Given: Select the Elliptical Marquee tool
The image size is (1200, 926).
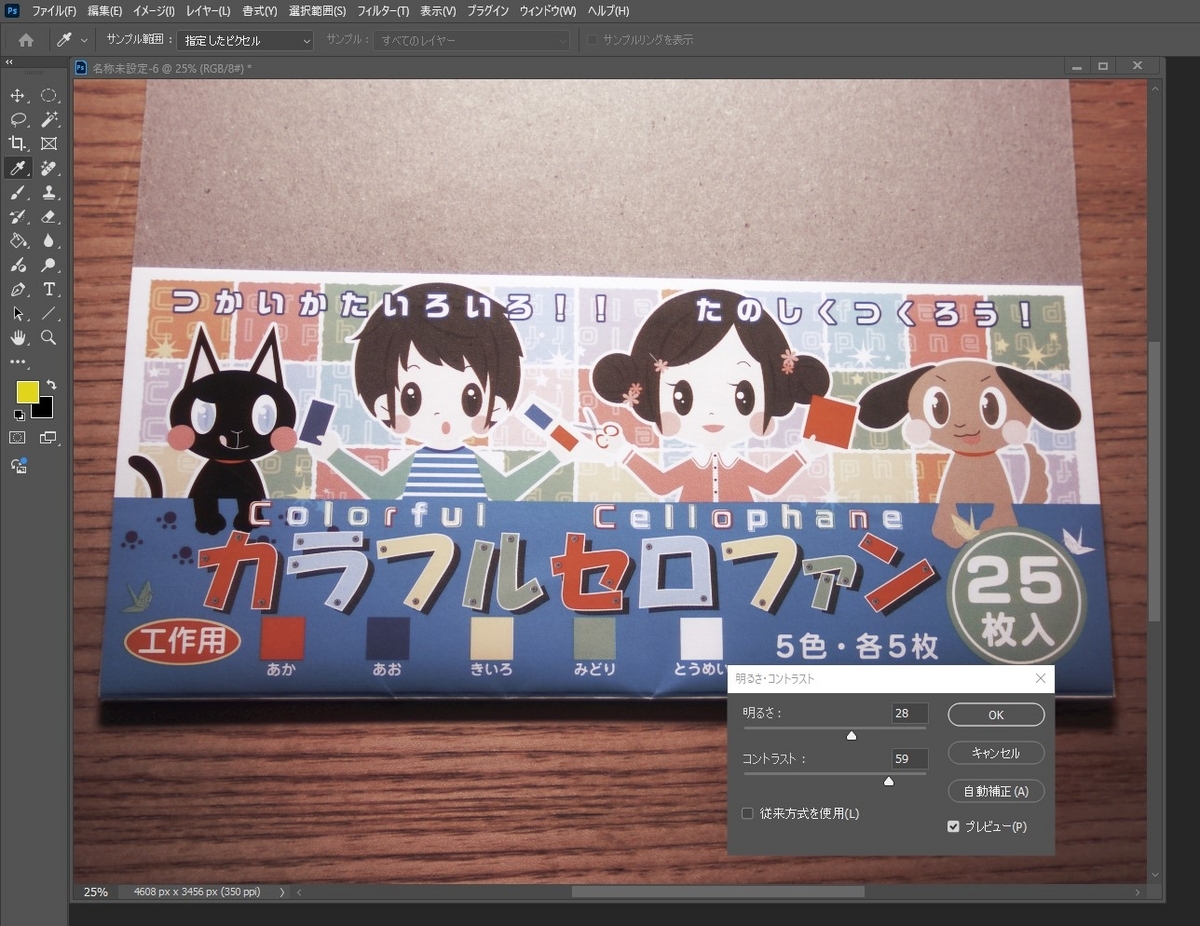Looking at the screenshot, I should click(x=49, y=96).
